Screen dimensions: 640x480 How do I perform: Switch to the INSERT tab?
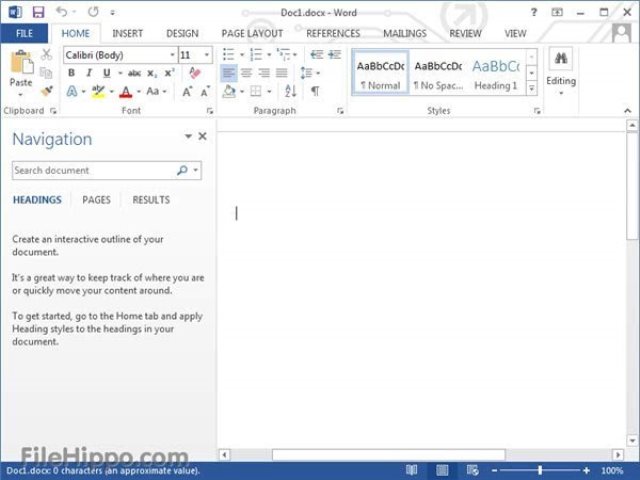[127, 33]
